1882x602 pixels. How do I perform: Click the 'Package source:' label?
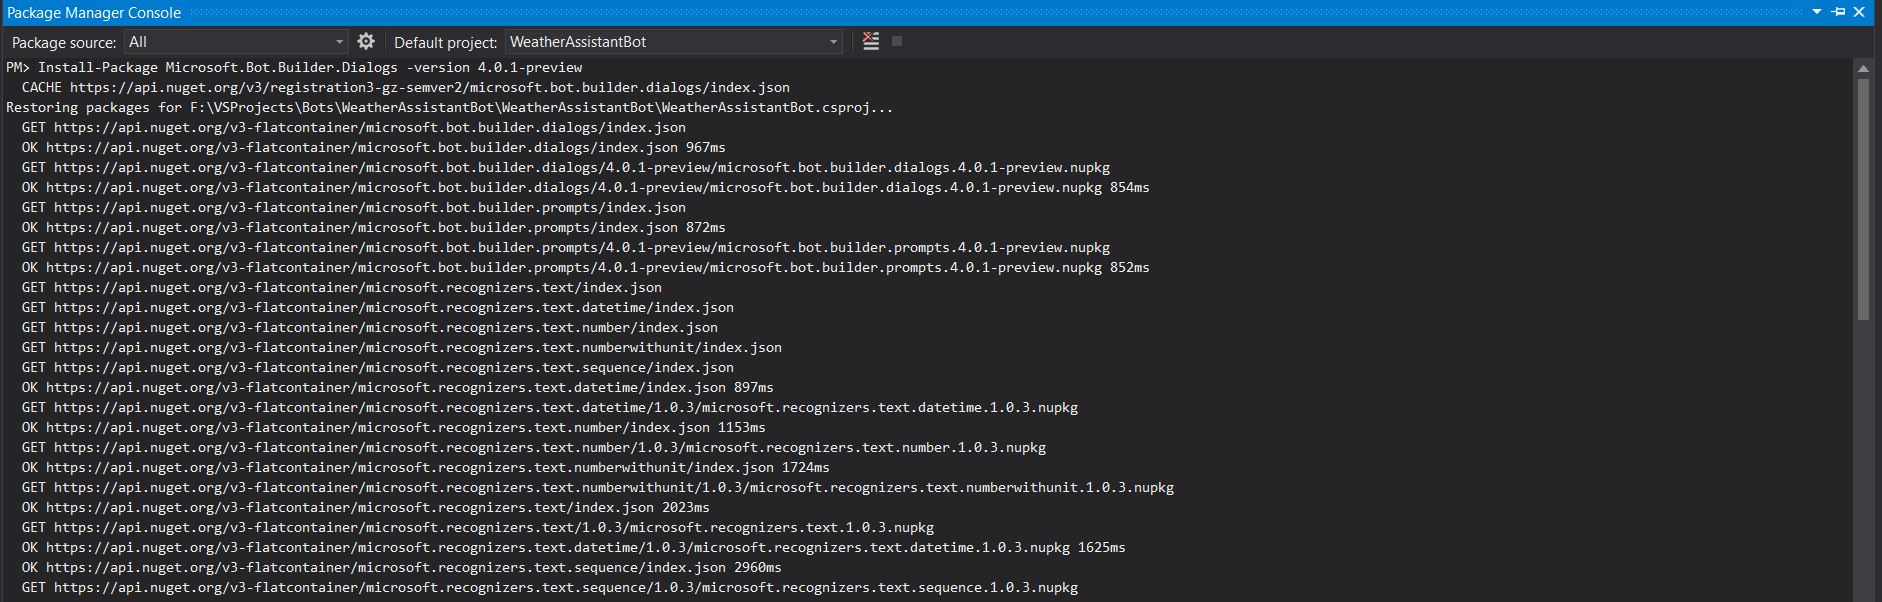point(64,42)
